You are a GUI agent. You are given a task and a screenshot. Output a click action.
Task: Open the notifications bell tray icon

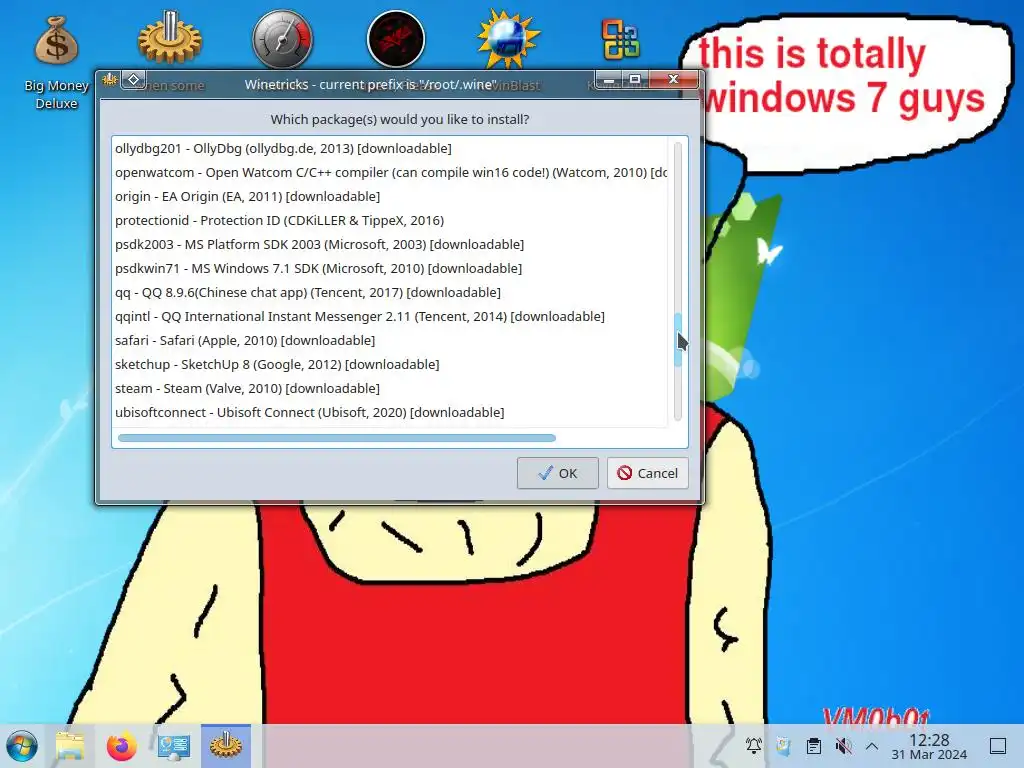tap(754, 745)
